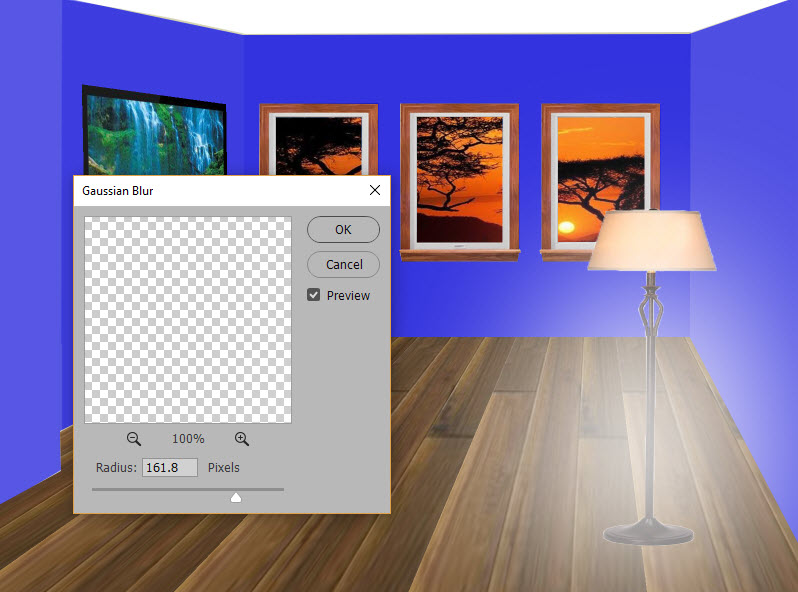Click the transparent checkerboard preview area

click(x=188, y=320)
